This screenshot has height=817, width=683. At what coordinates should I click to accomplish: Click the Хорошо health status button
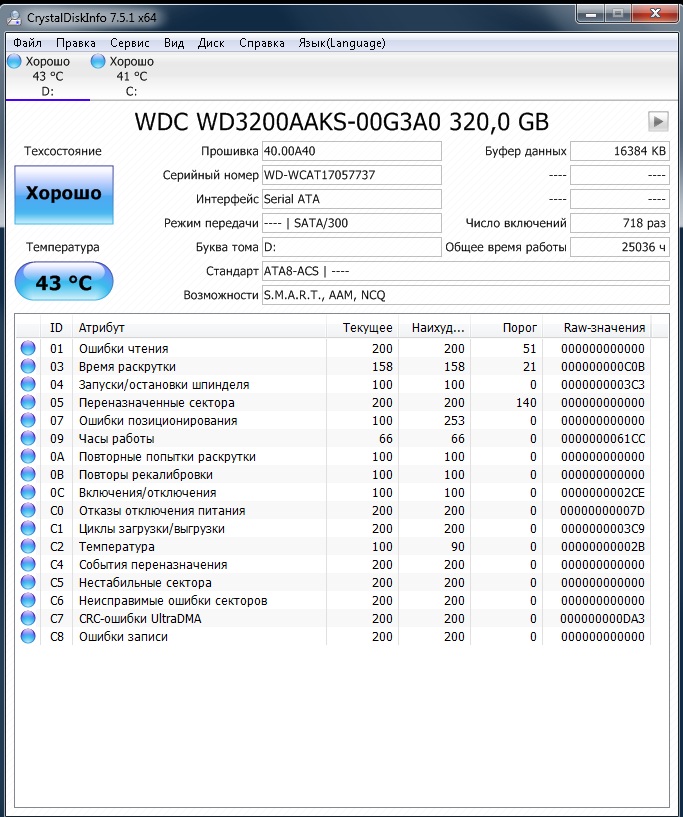(64, 194)
